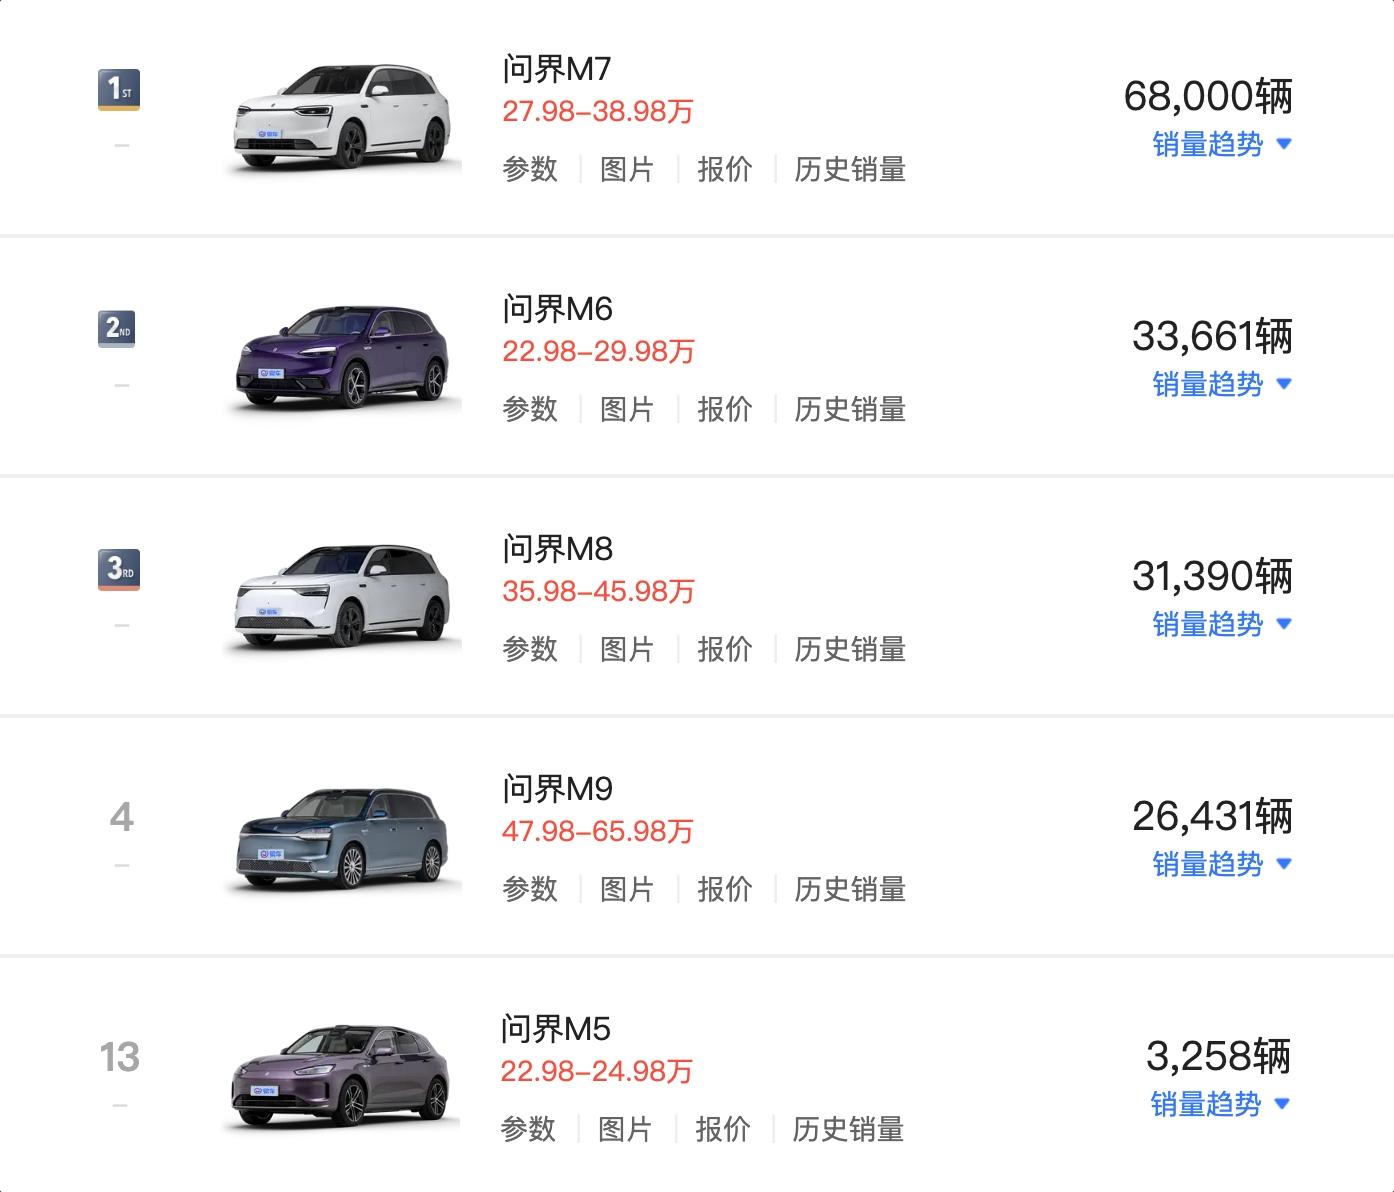
Task: Expand 销量趋势 dropdown for 问界M5
Action: pyautogui.click(x=1220, y=1104)
